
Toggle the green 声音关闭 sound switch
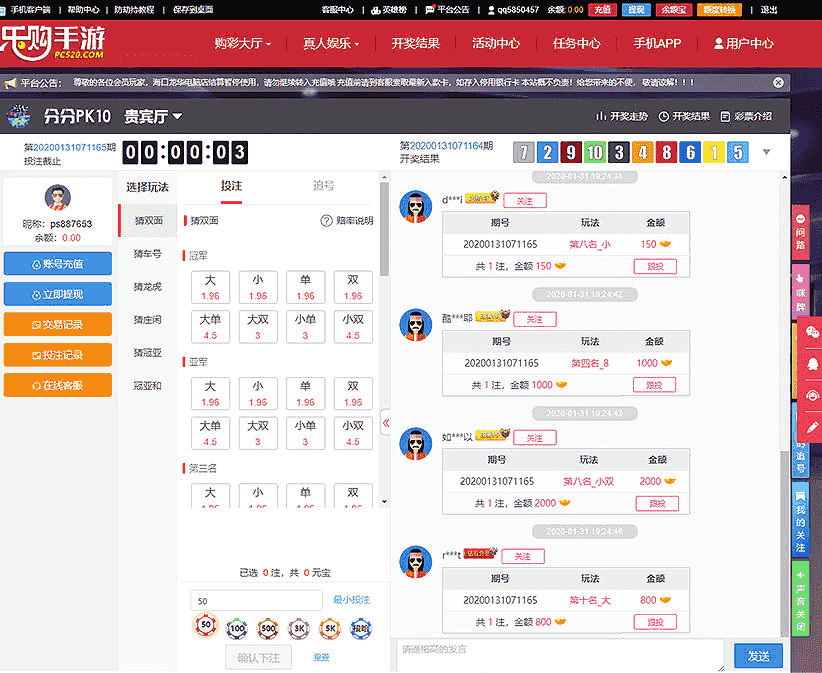pos(801,600)
